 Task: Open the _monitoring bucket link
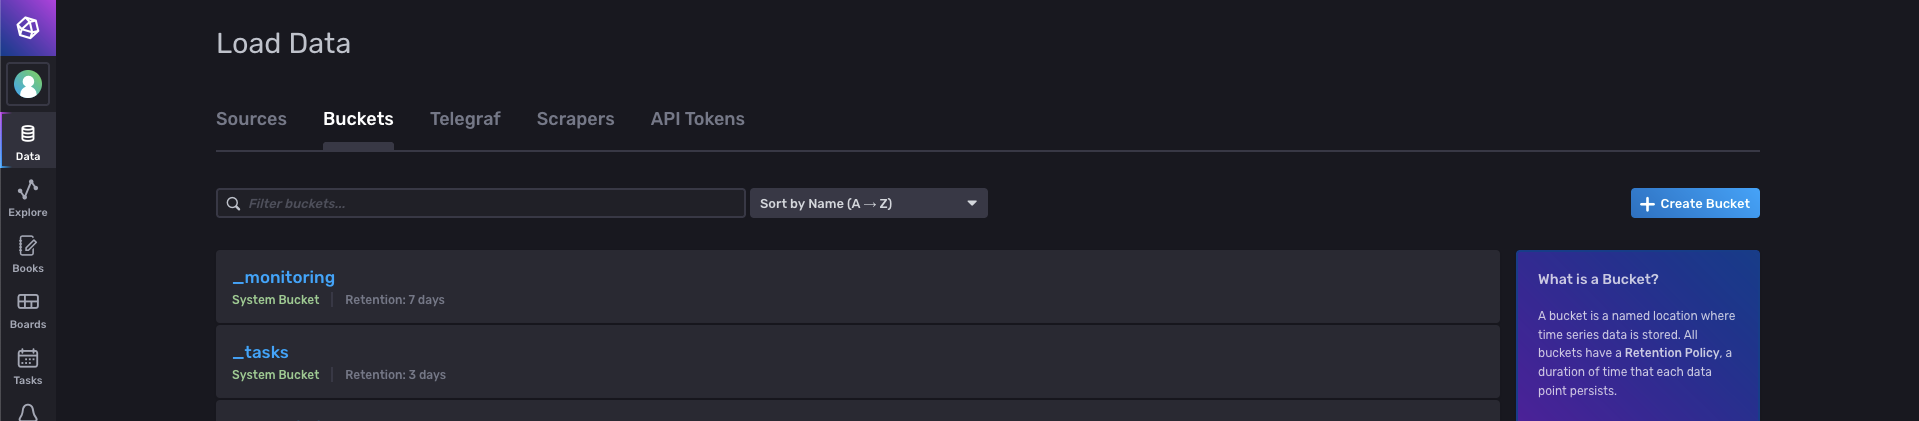click(284, 277)
